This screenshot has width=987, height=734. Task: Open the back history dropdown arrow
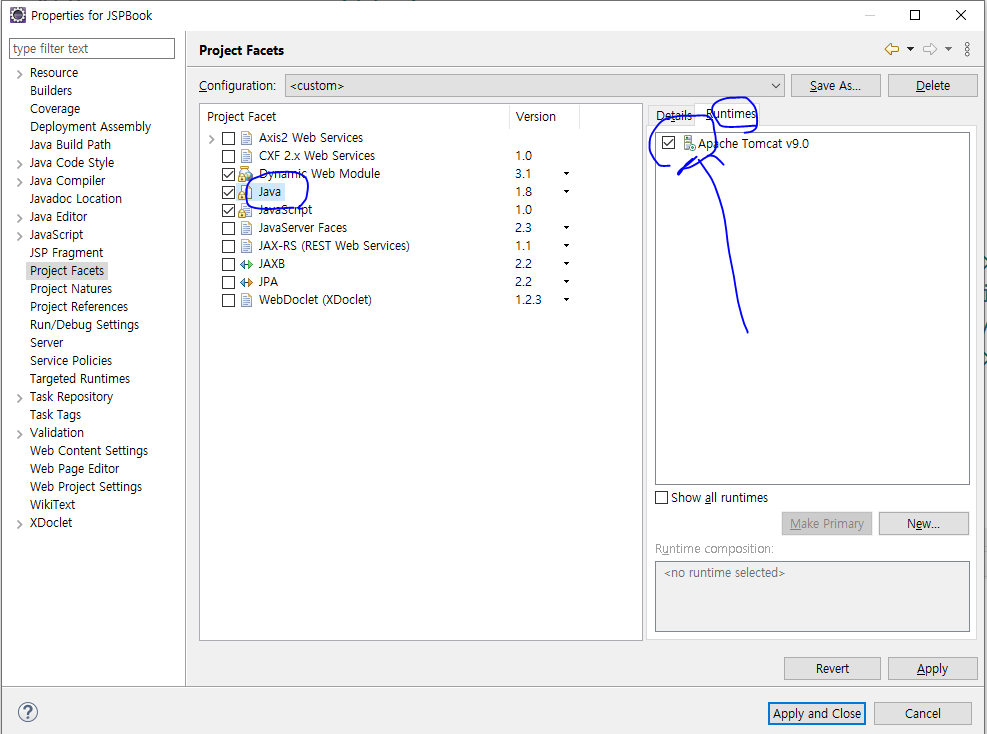[910, 49]
